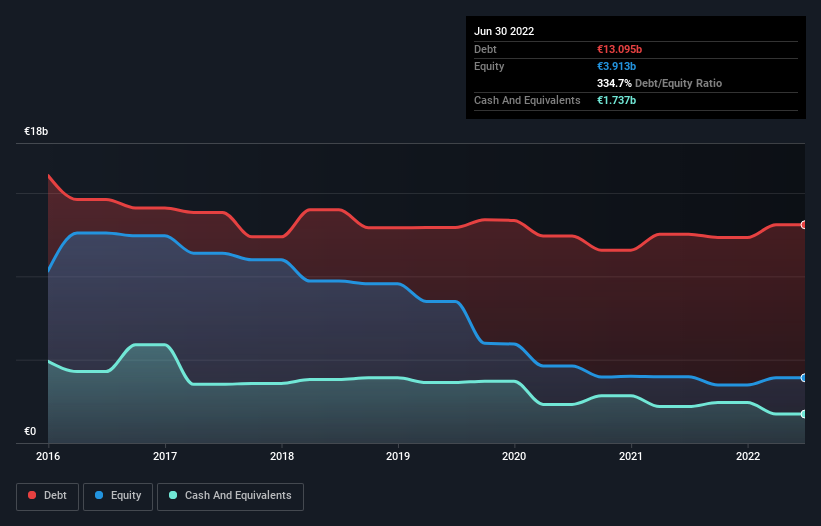Click the Equity label in tooltip
Screen dimensions: 821x526
[489, 66]
